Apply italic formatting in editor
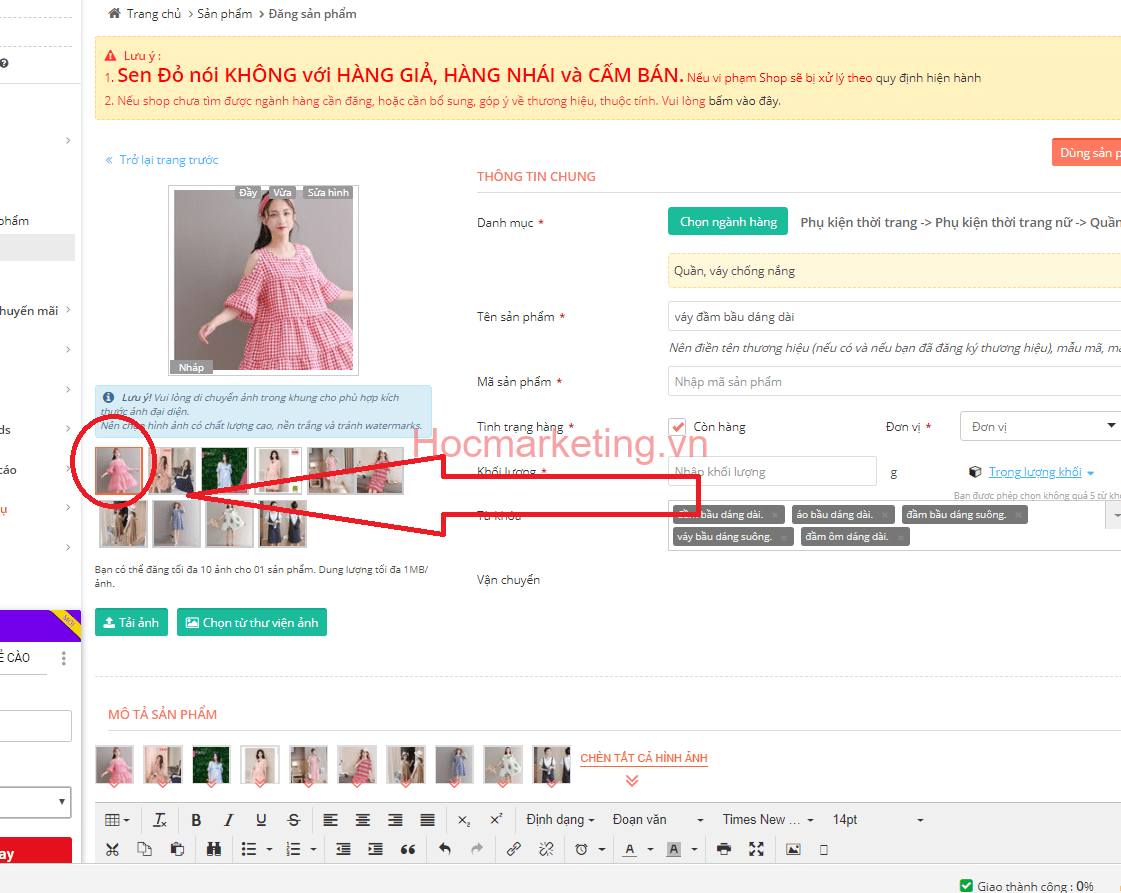The height and width of the screenshot is (893, 1121). [228, 820]
